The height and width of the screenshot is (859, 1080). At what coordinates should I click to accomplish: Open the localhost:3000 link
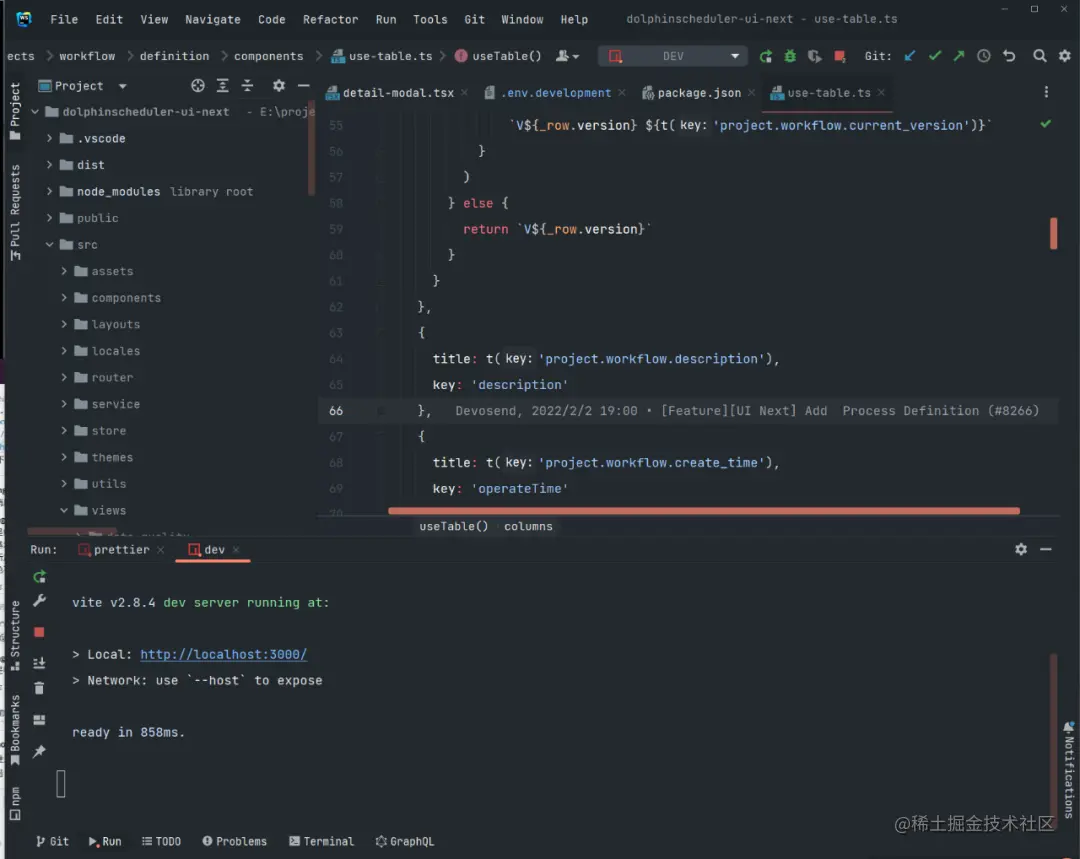pyautogui.click(x=223, y=654)
